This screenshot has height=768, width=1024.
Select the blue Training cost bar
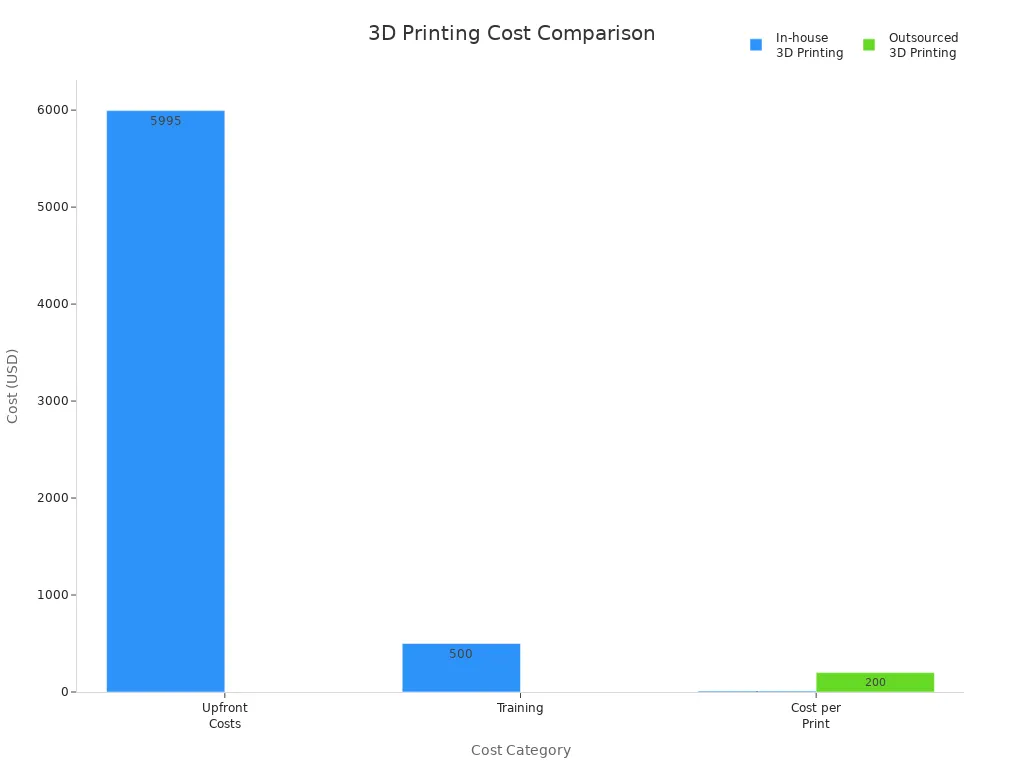tap(460, 668)
